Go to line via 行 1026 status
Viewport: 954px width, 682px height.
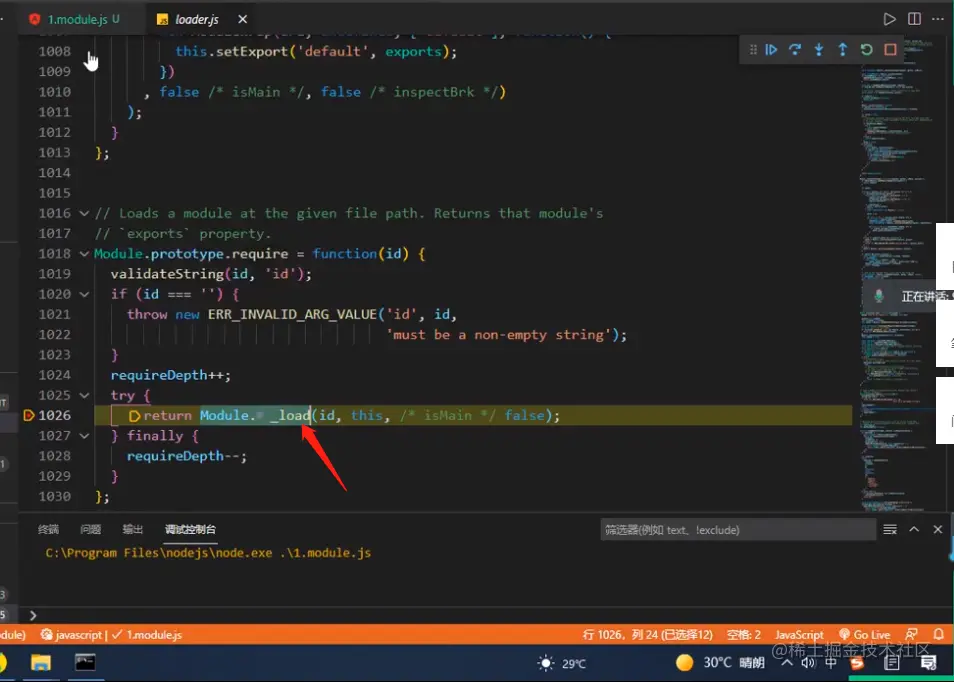click(x=647, y=635)
